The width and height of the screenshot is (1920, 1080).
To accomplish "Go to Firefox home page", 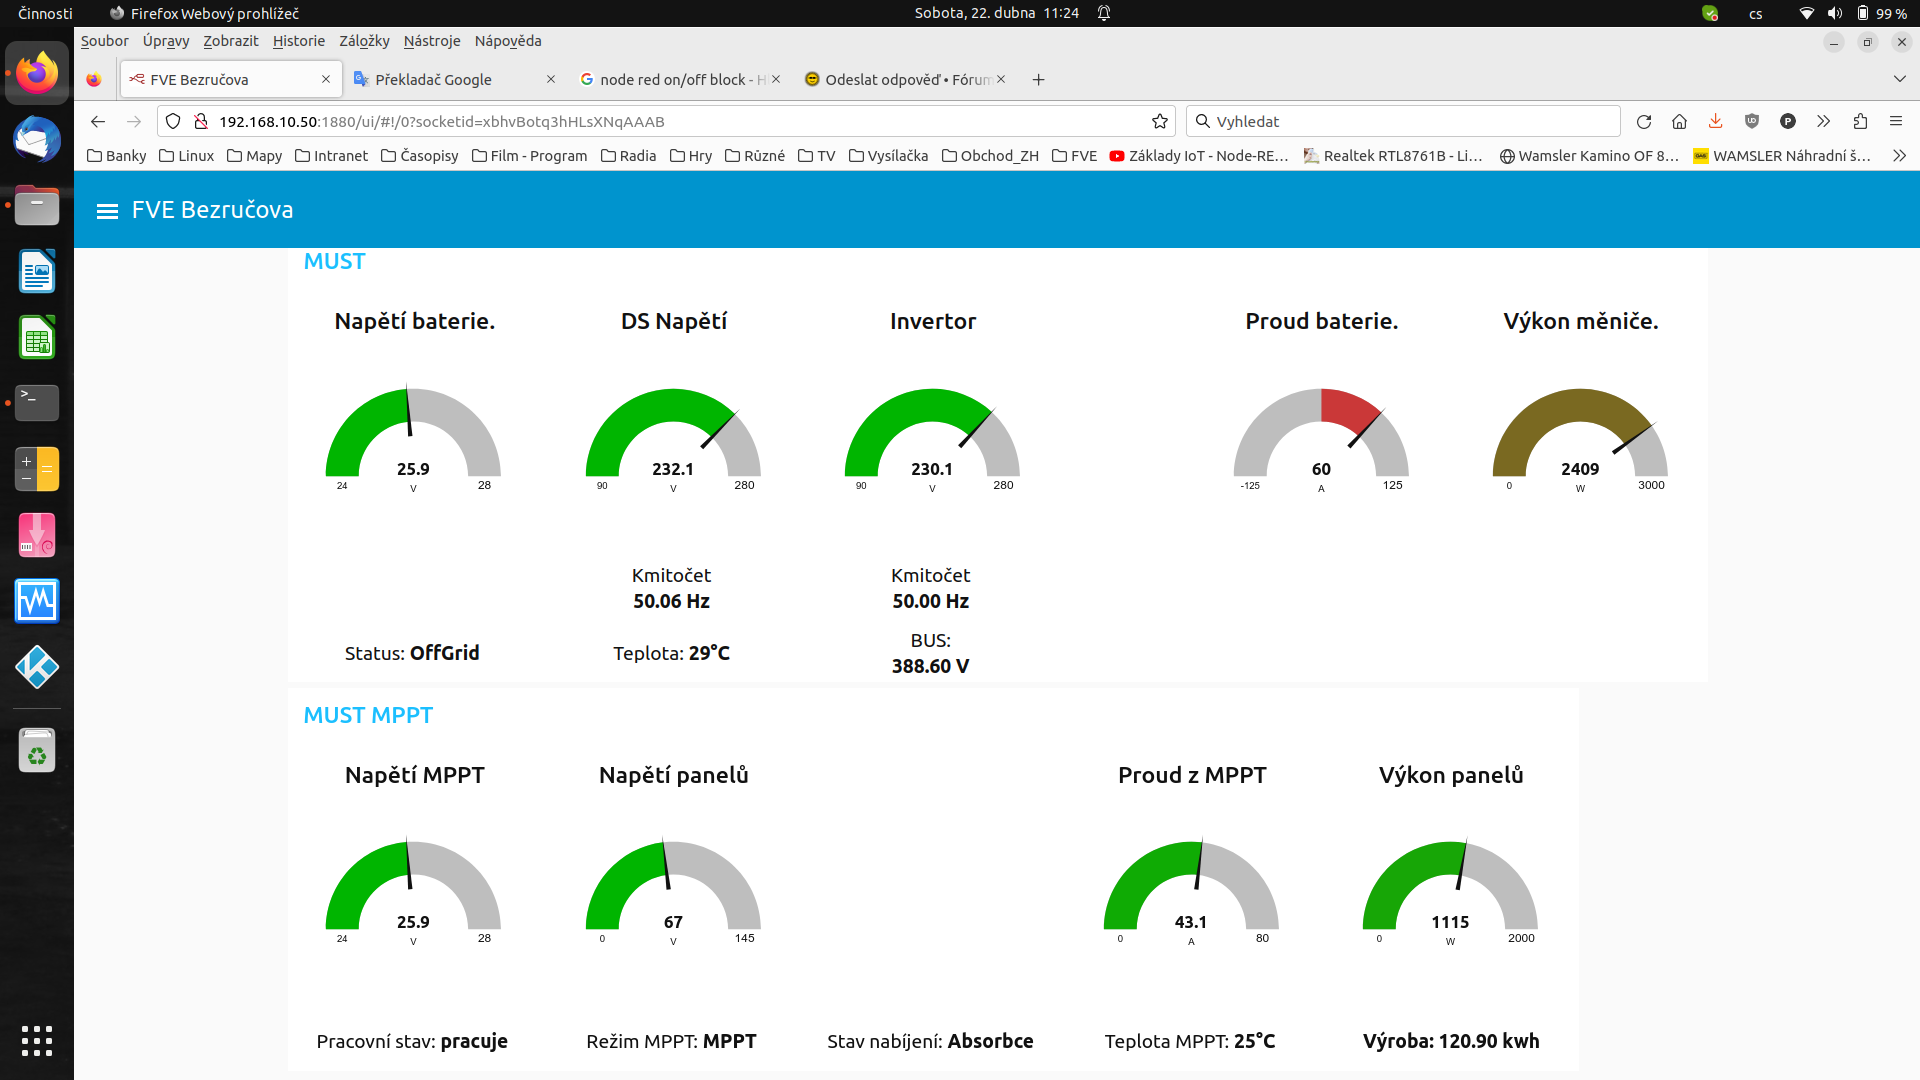I will click(1679, 122).
